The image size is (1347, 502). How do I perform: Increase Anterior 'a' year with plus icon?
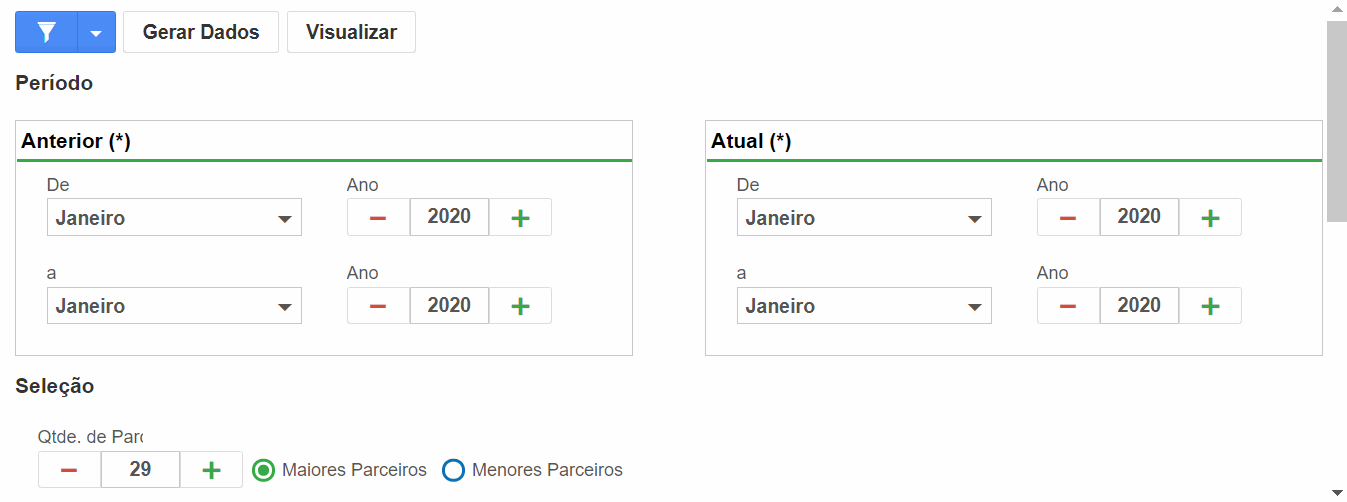(520, 306)
